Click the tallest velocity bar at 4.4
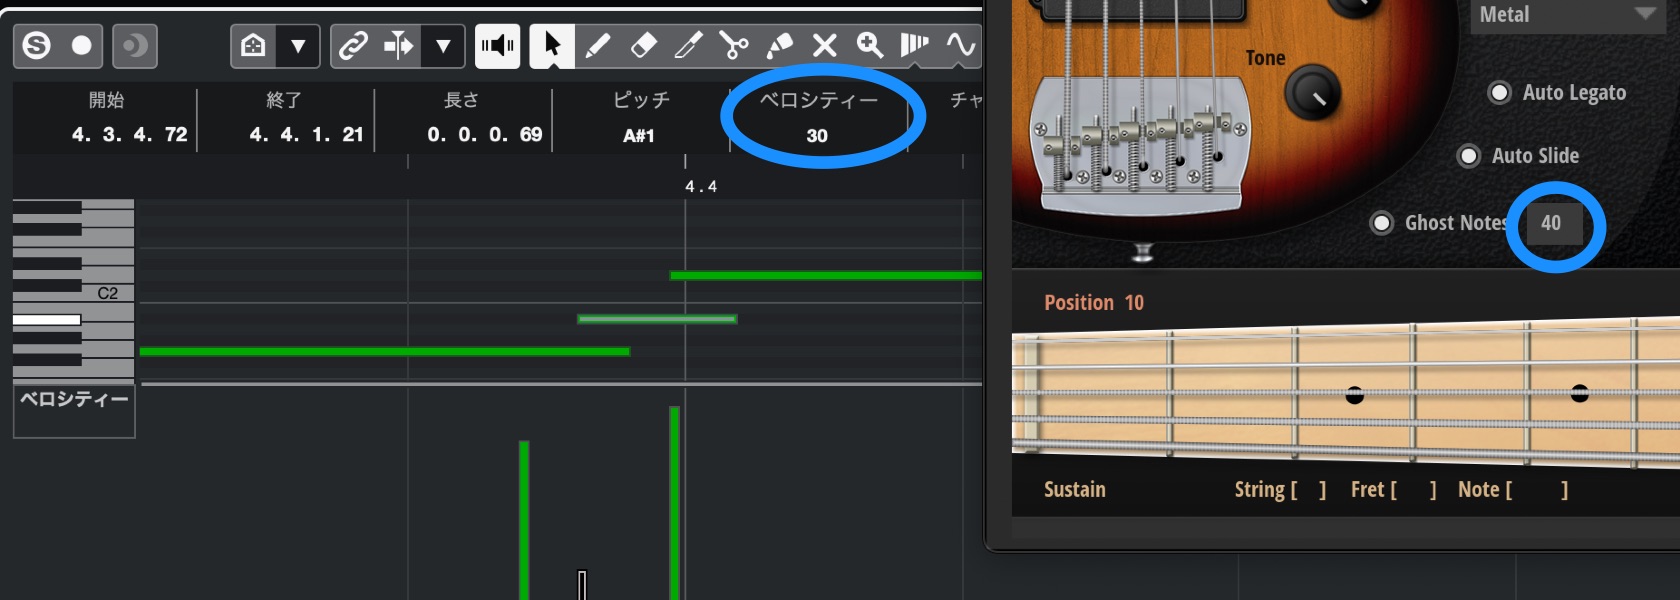 tap(675, 503)
